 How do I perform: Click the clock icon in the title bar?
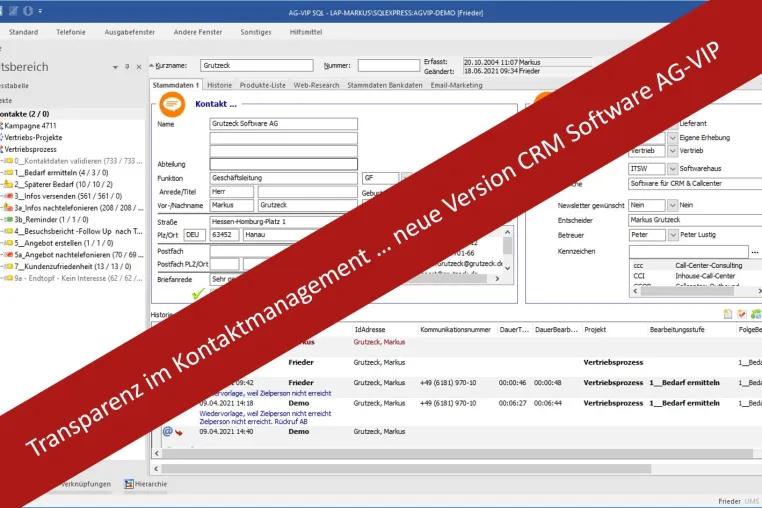point(28,11)
